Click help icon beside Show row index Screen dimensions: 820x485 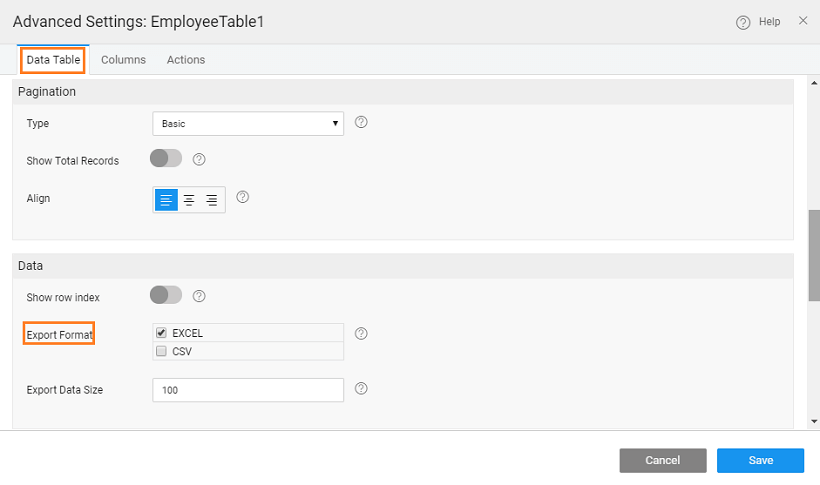coord(199,296)
